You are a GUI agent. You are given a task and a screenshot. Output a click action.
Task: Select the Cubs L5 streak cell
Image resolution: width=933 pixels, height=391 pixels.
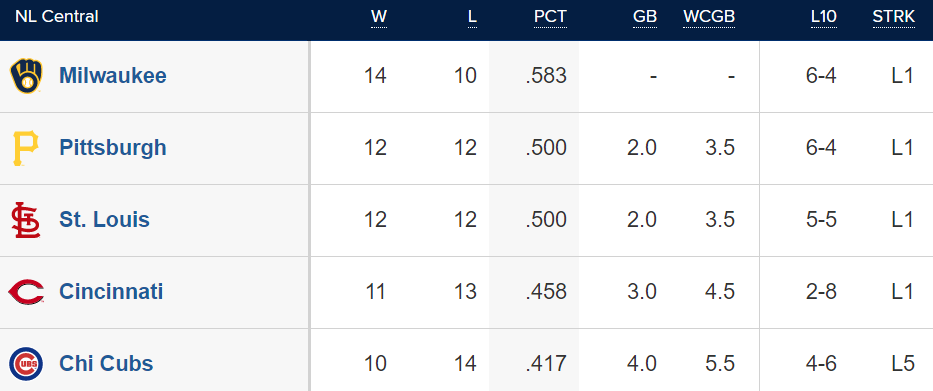click(903, 364)
